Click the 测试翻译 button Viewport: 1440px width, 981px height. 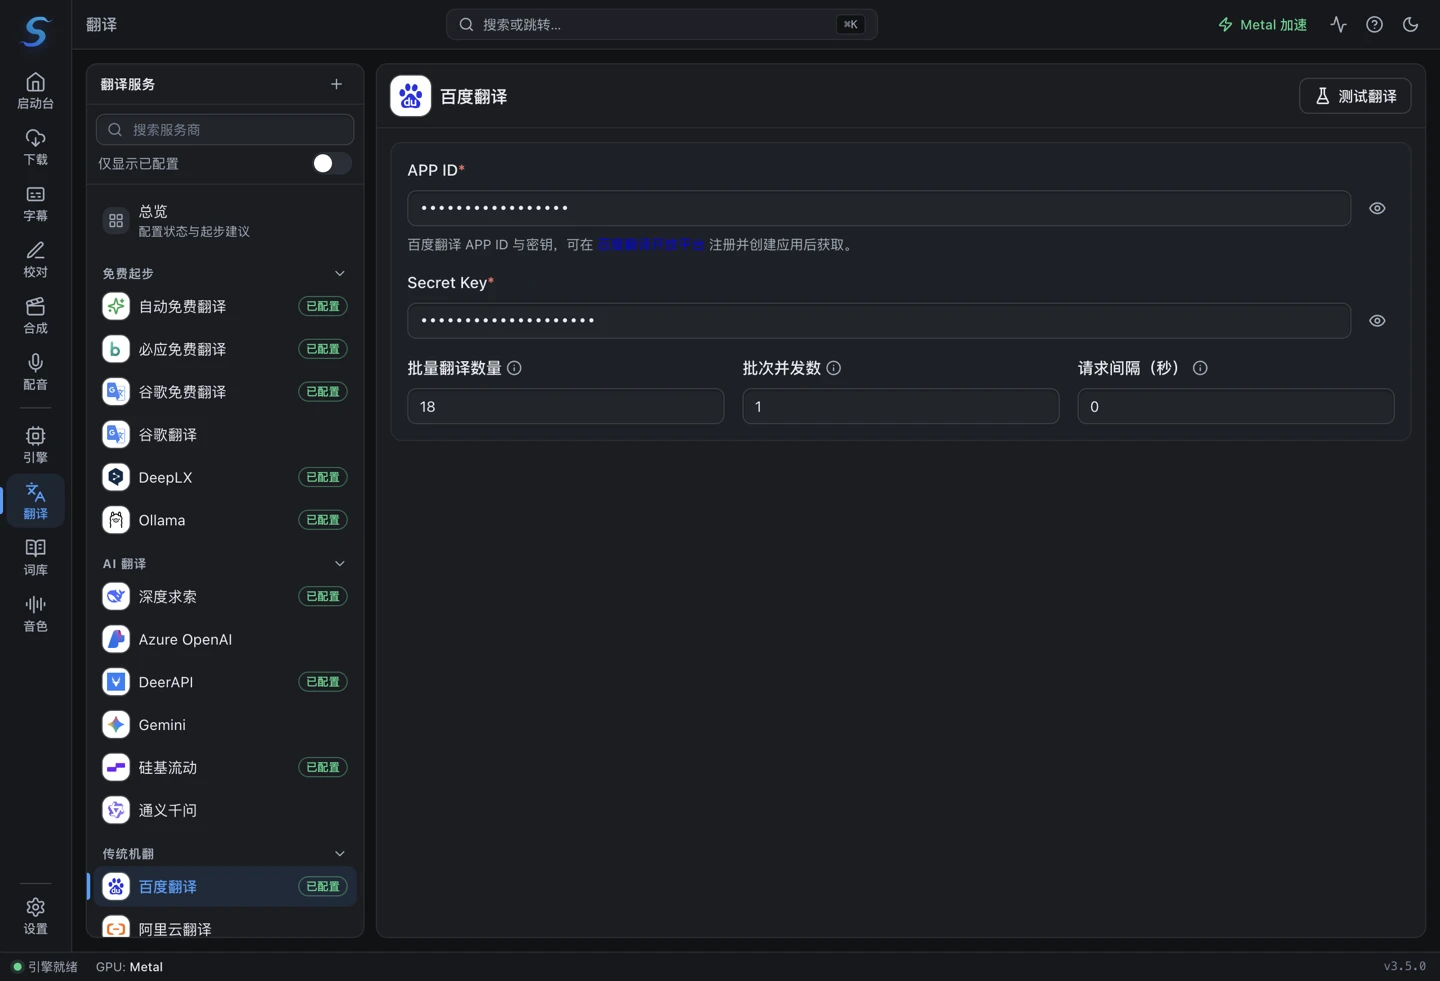coord(1355,96)
